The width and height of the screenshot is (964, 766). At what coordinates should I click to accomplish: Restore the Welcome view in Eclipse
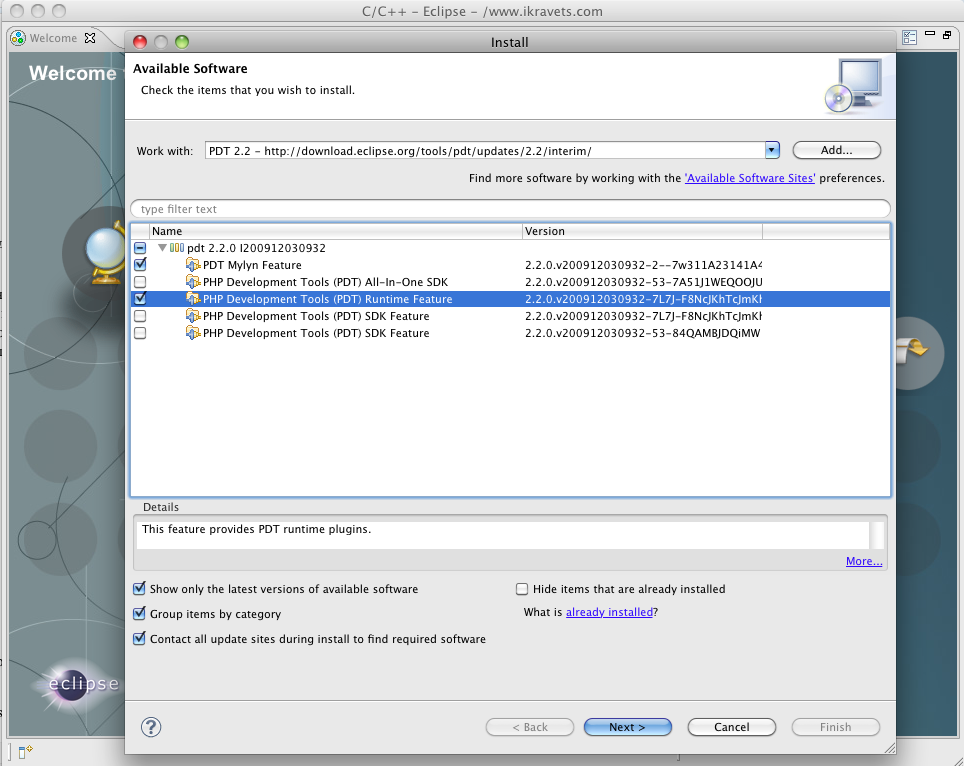pos(947,34)
